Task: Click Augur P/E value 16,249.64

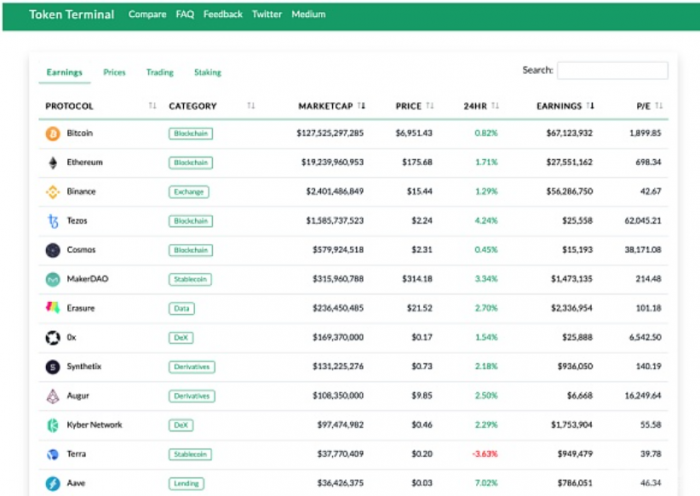Action: [643, 396]
